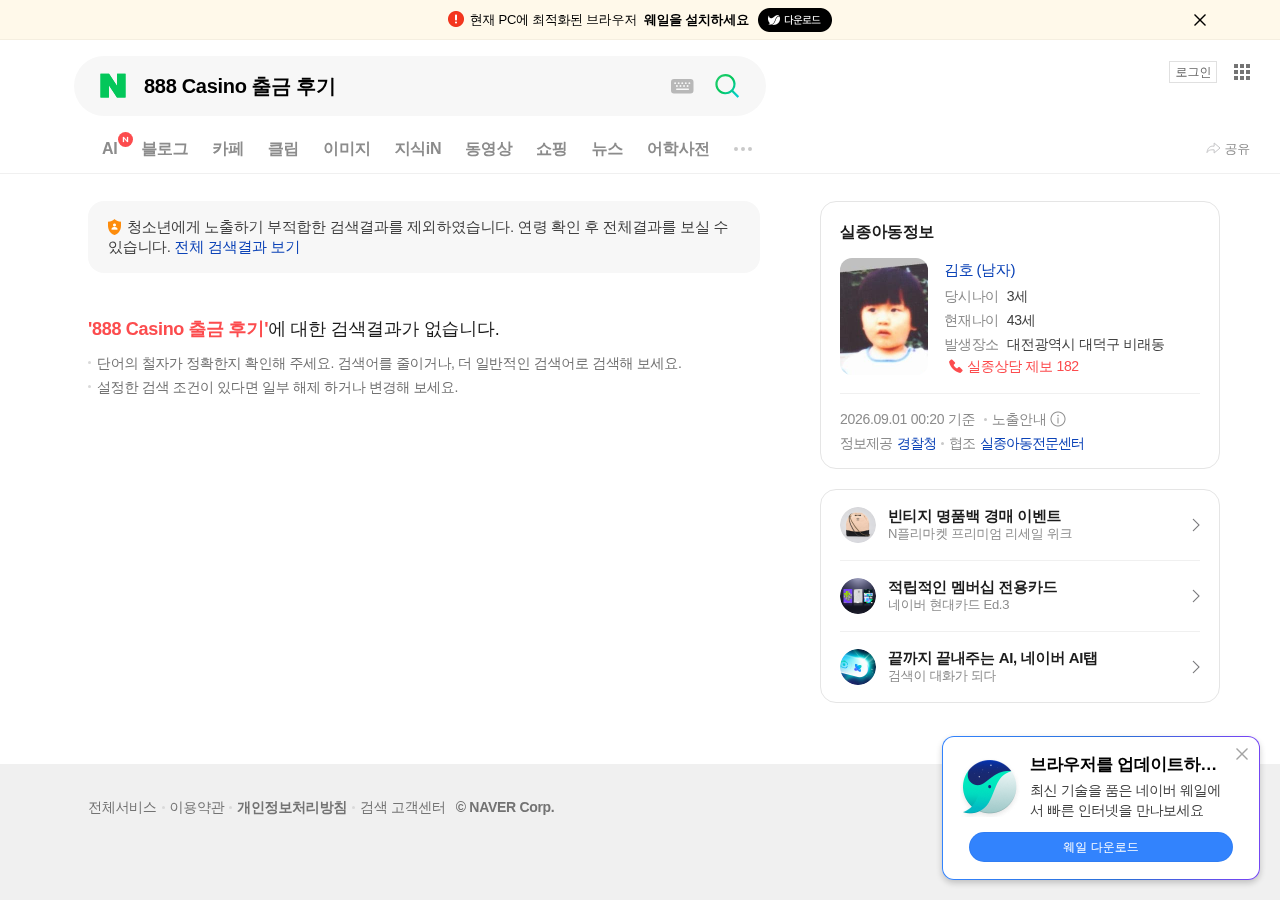Open 끝까지 끝내주는 AI, 네이버 AI탭 item
Viewport: 1280px width, 900px height.
click(x=1020, y=667)
